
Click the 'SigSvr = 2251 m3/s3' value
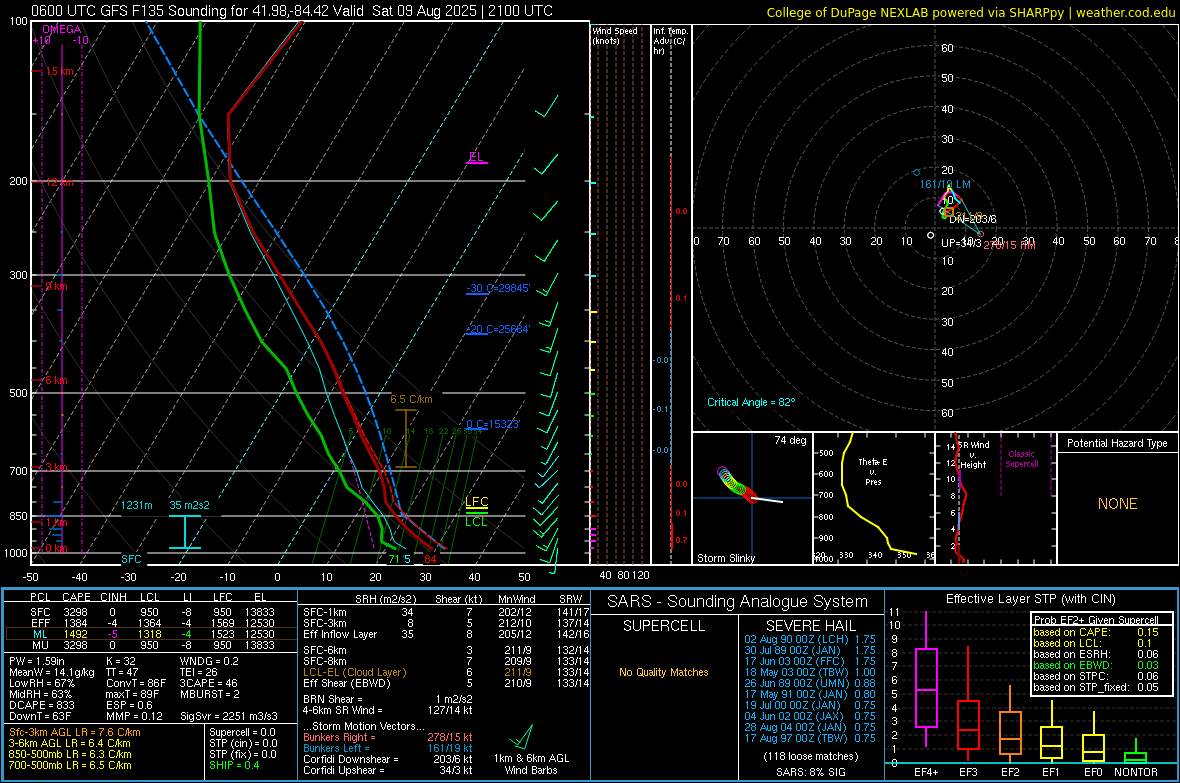pos(229,716)
